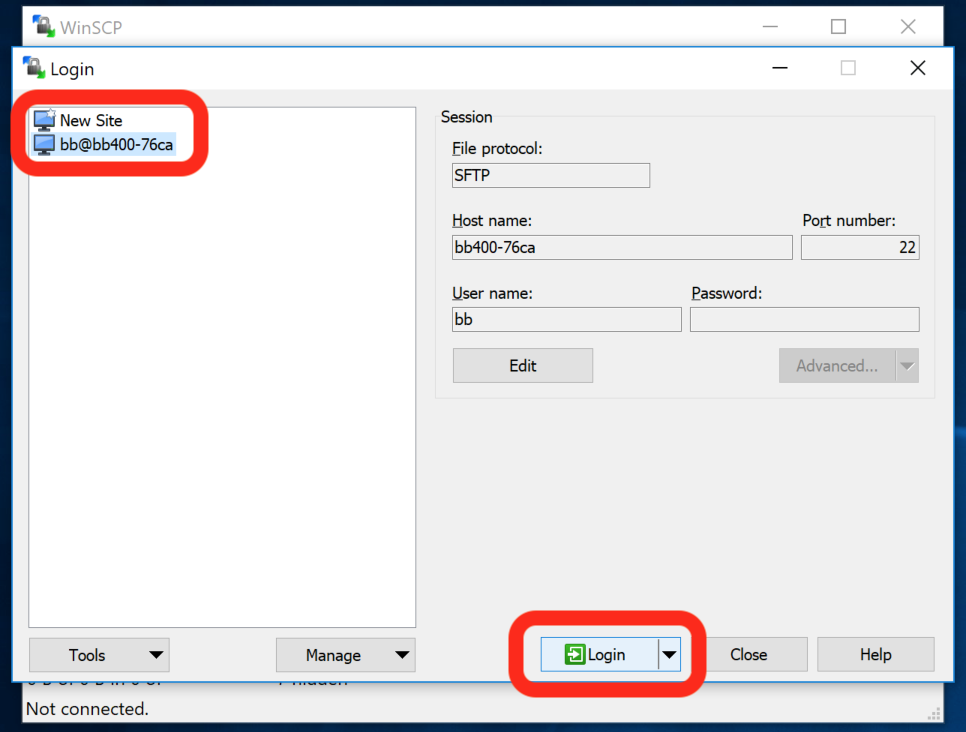
Task: Open Help for the login dialog
Action: (875, 655)
